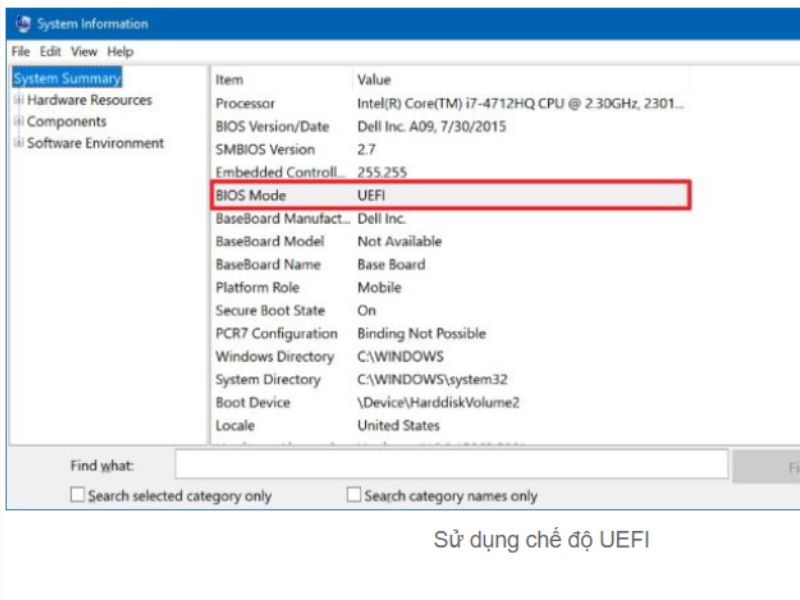This screenshot has height=600, width=800.
Task: Click the United States locale value
Action: tap(398, 426)
